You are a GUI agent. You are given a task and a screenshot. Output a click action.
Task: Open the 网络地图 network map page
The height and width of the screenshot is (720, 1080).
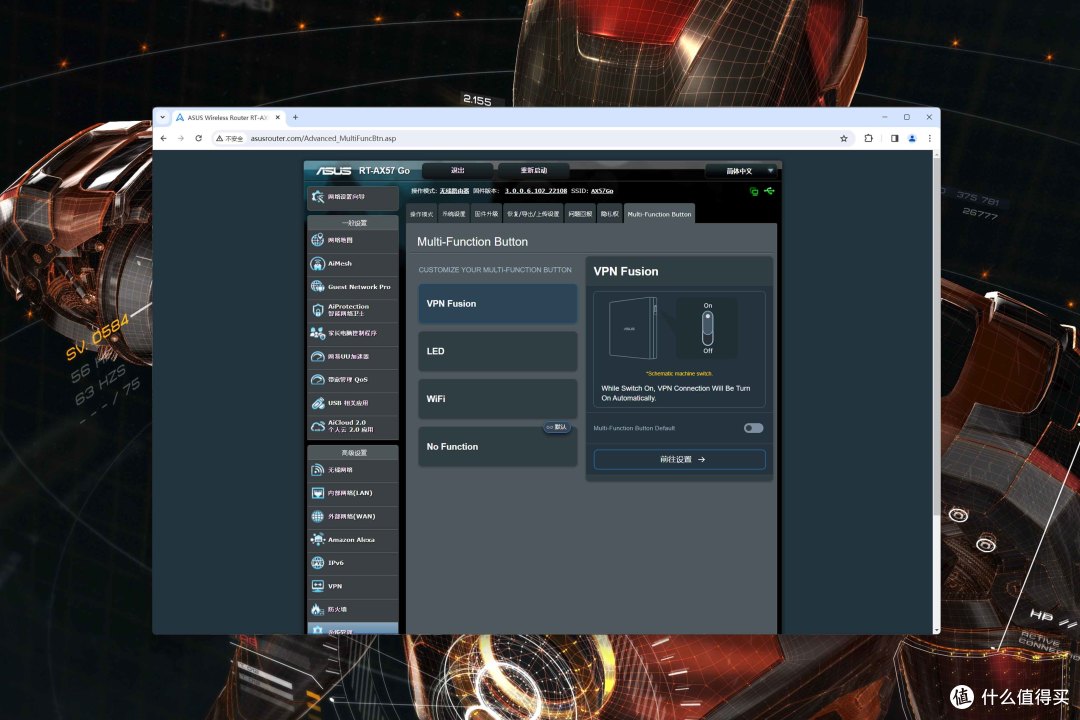(x=353, y=240)
